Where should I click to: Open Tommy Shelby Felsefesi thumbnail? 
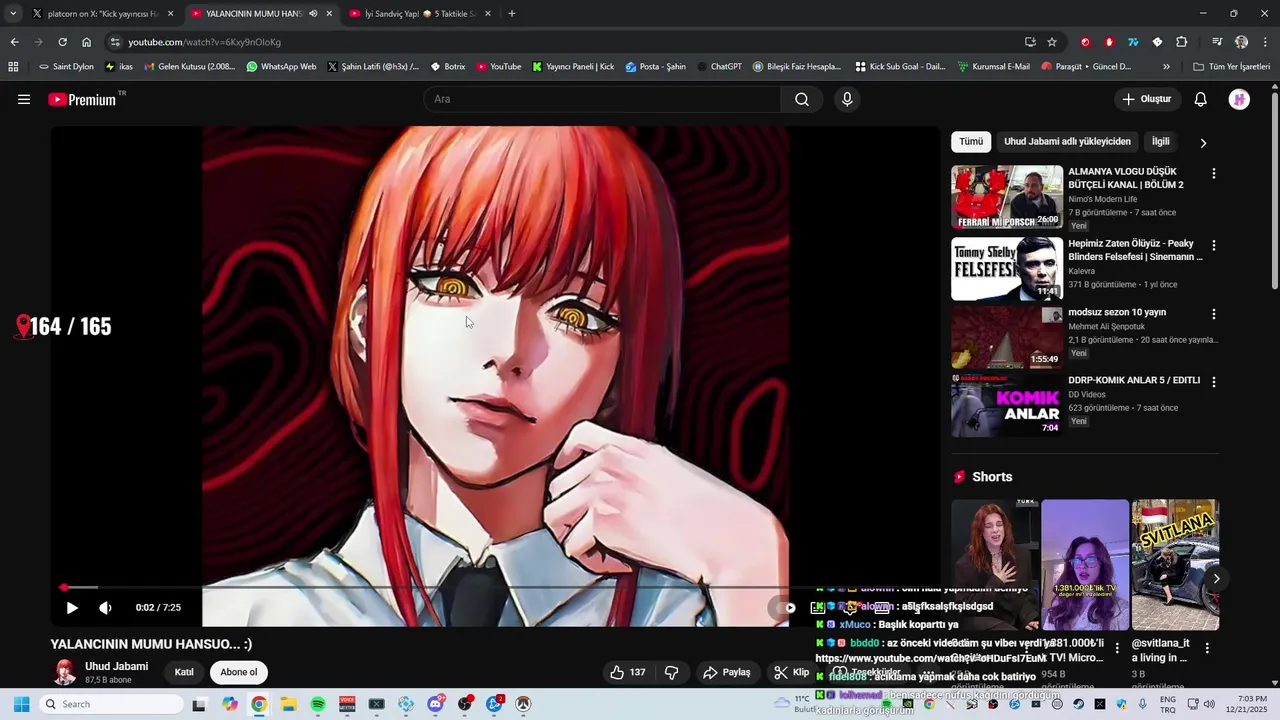(x=1007, y=269)
